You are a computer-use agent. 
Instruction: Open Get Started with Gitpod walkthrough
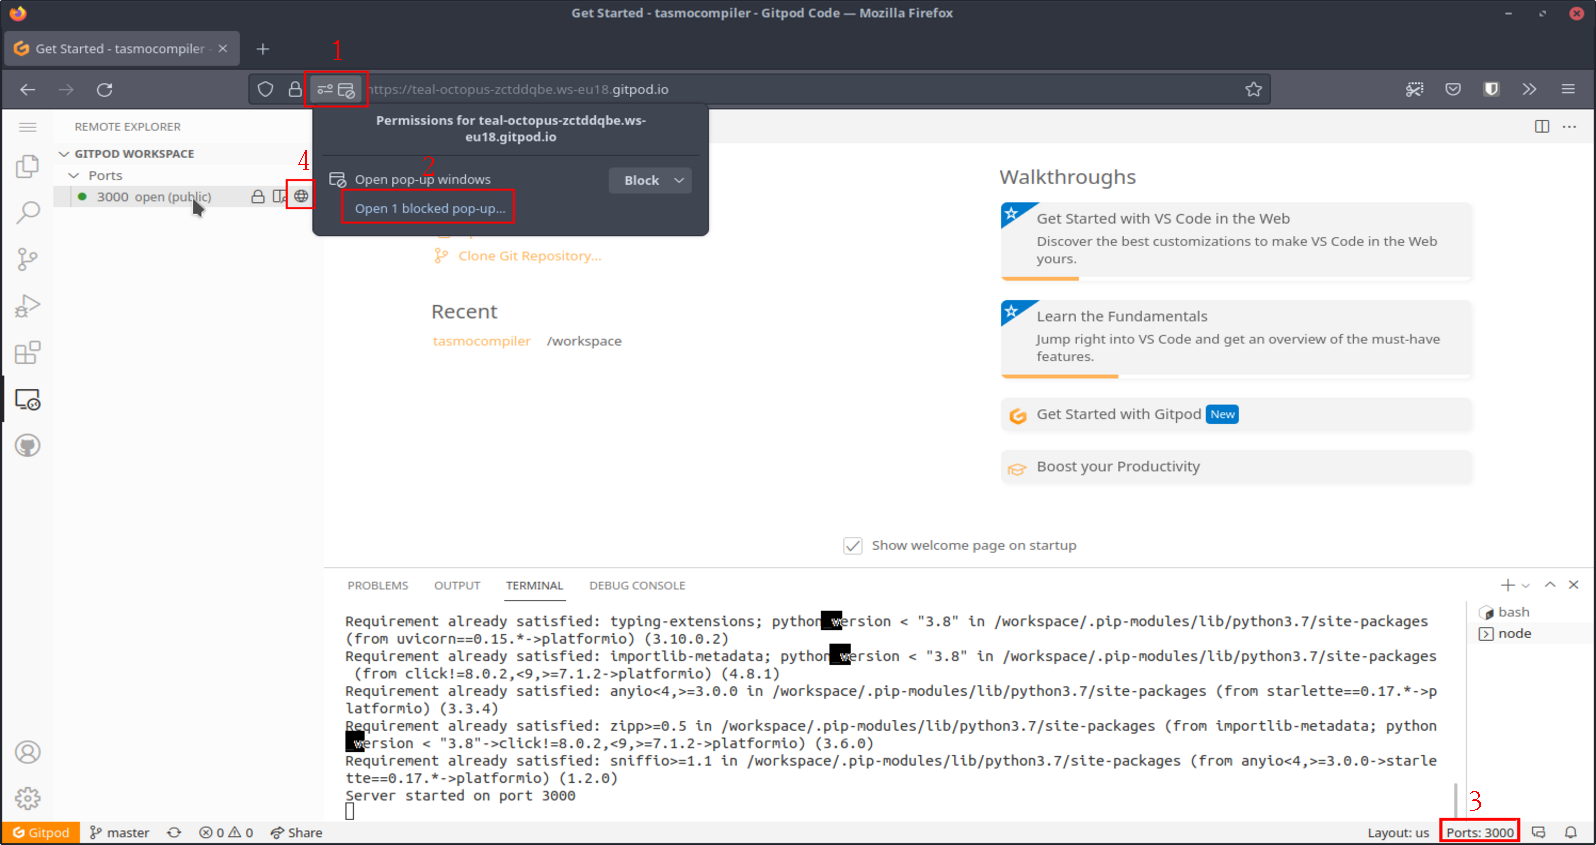(1237, 415)
